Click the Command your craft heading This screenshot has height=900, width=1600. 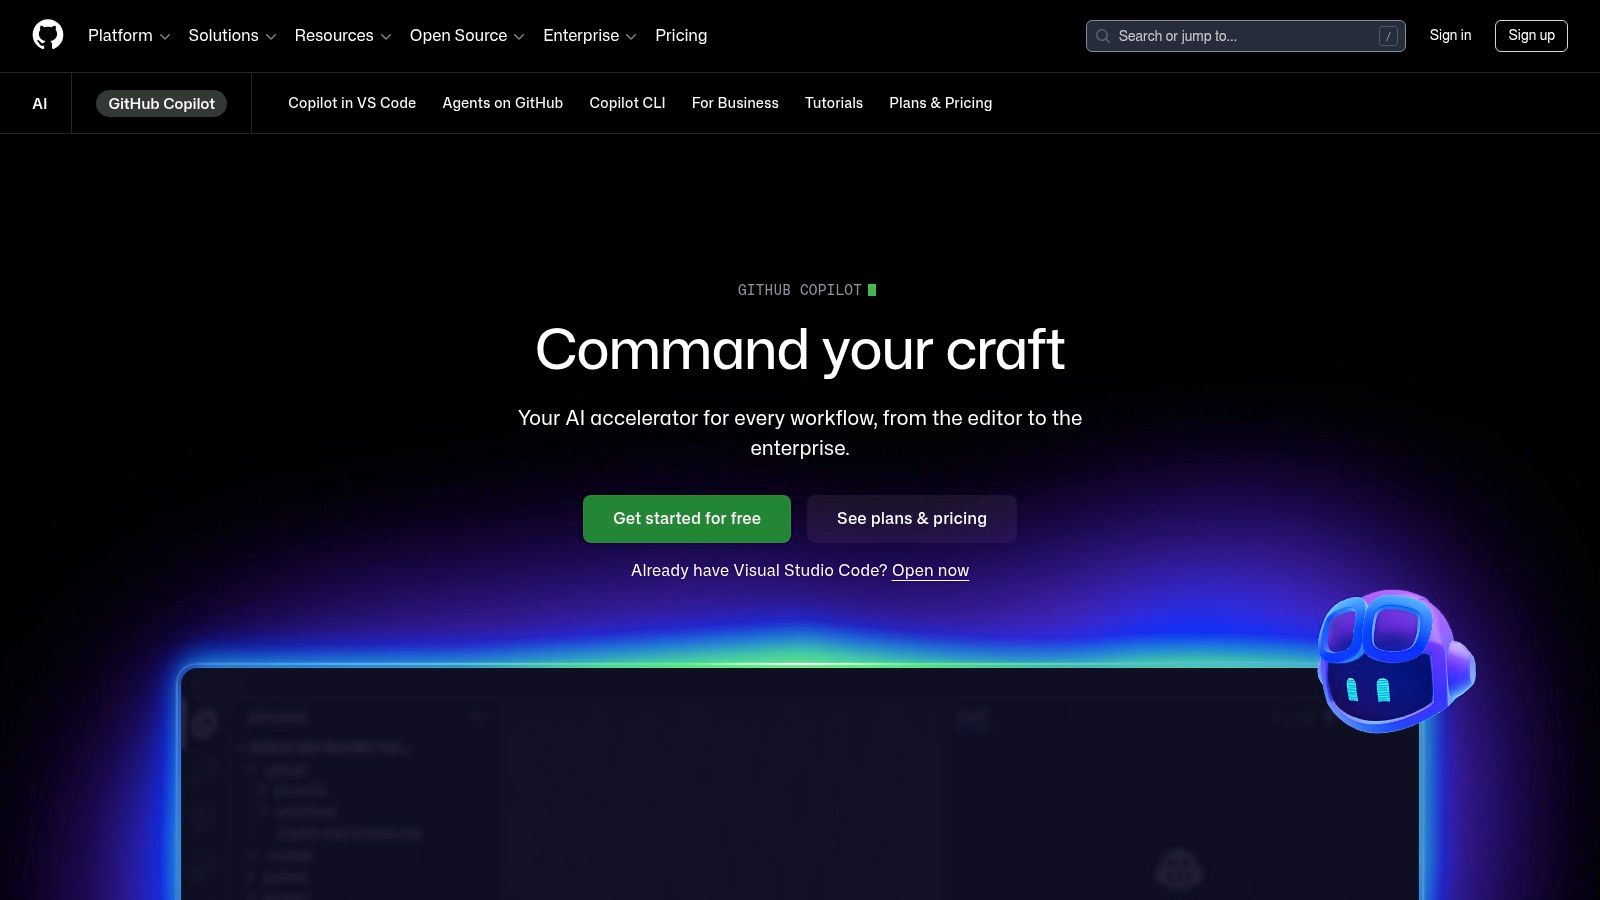[x=800, y=350]
